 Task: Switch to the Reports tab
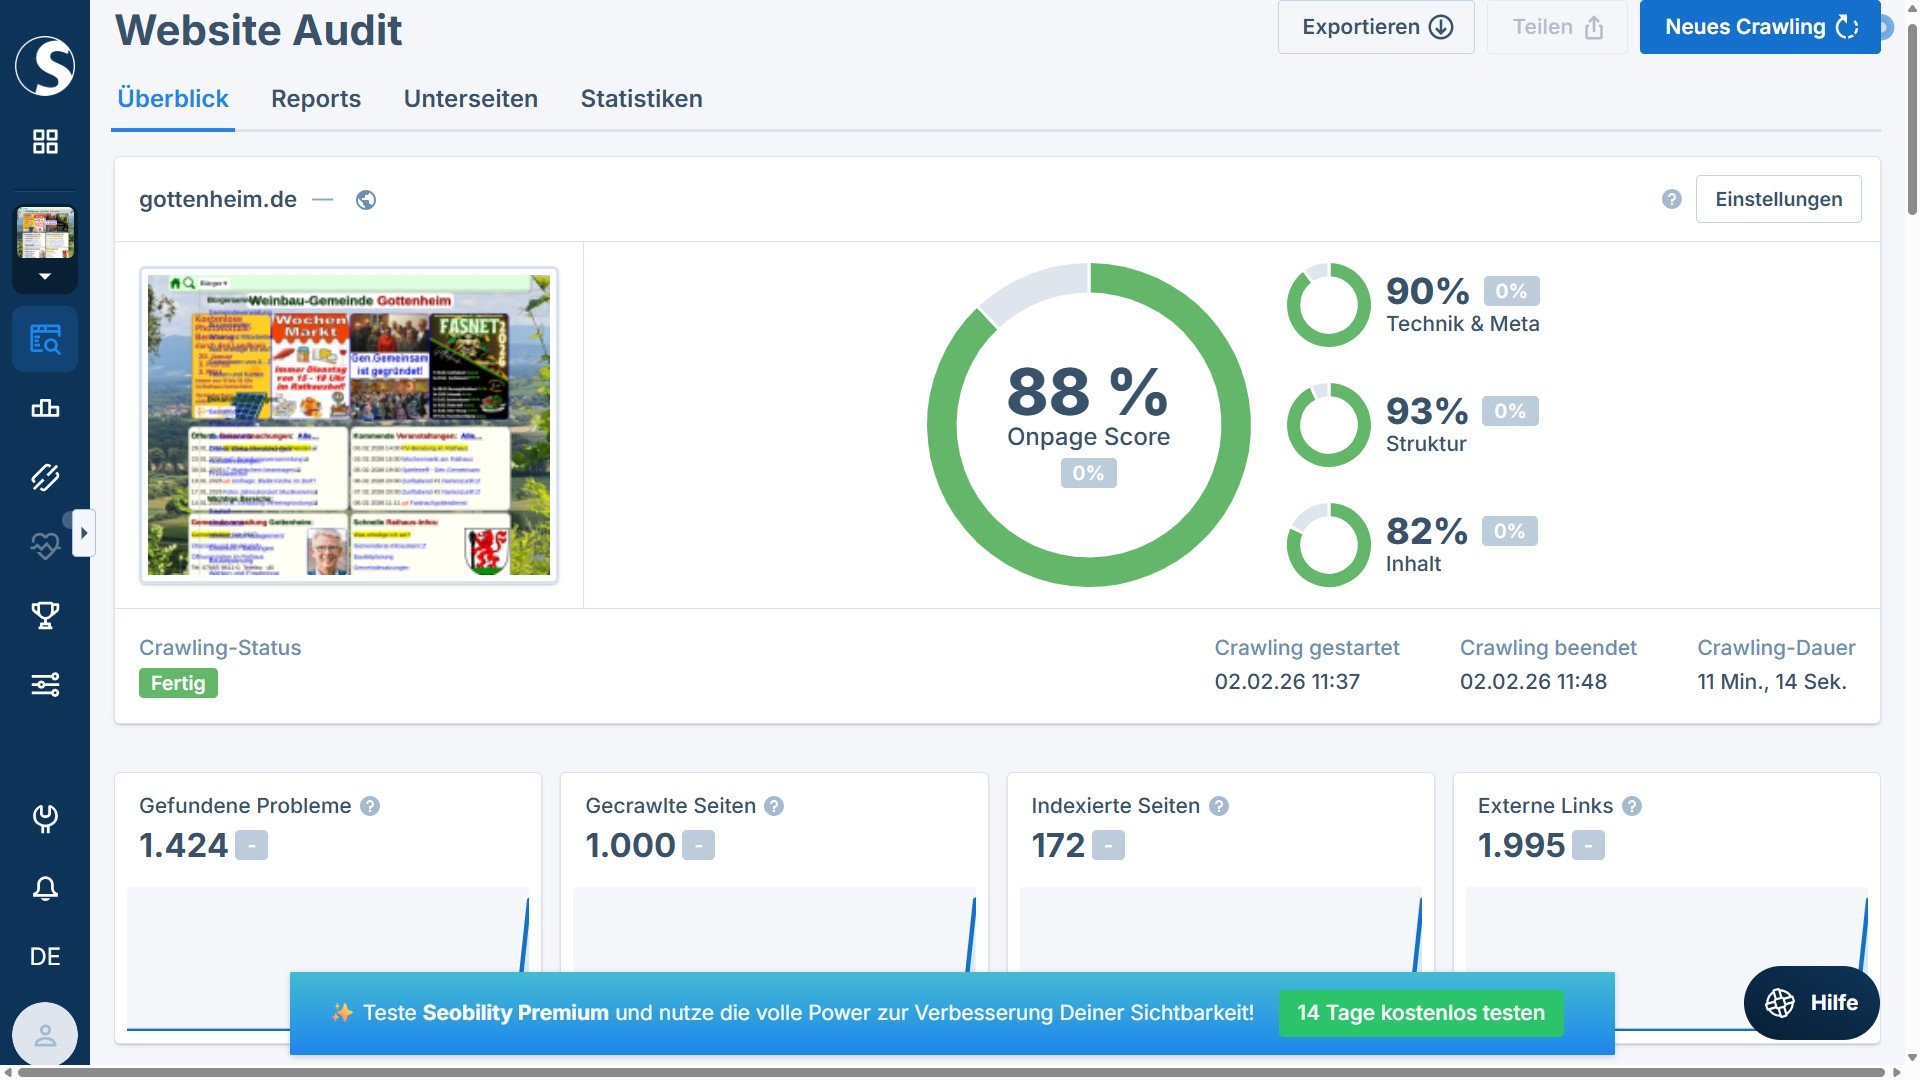(x=316, y=99)
